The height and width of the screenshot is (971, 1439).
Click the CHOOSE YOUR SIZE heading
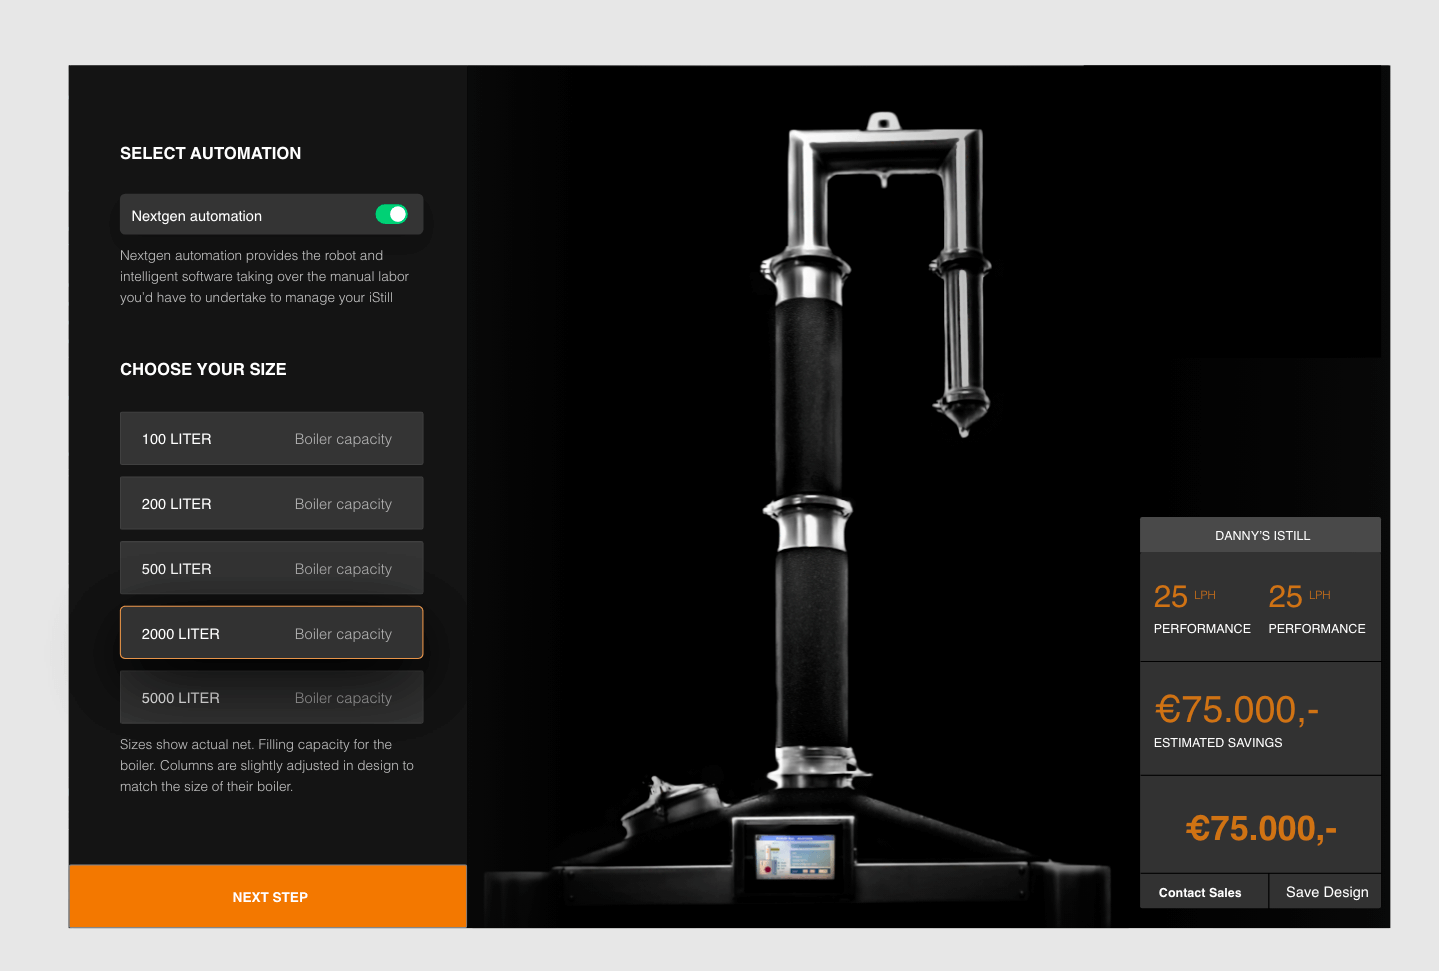pyautogui.click(x=203, y=369)
